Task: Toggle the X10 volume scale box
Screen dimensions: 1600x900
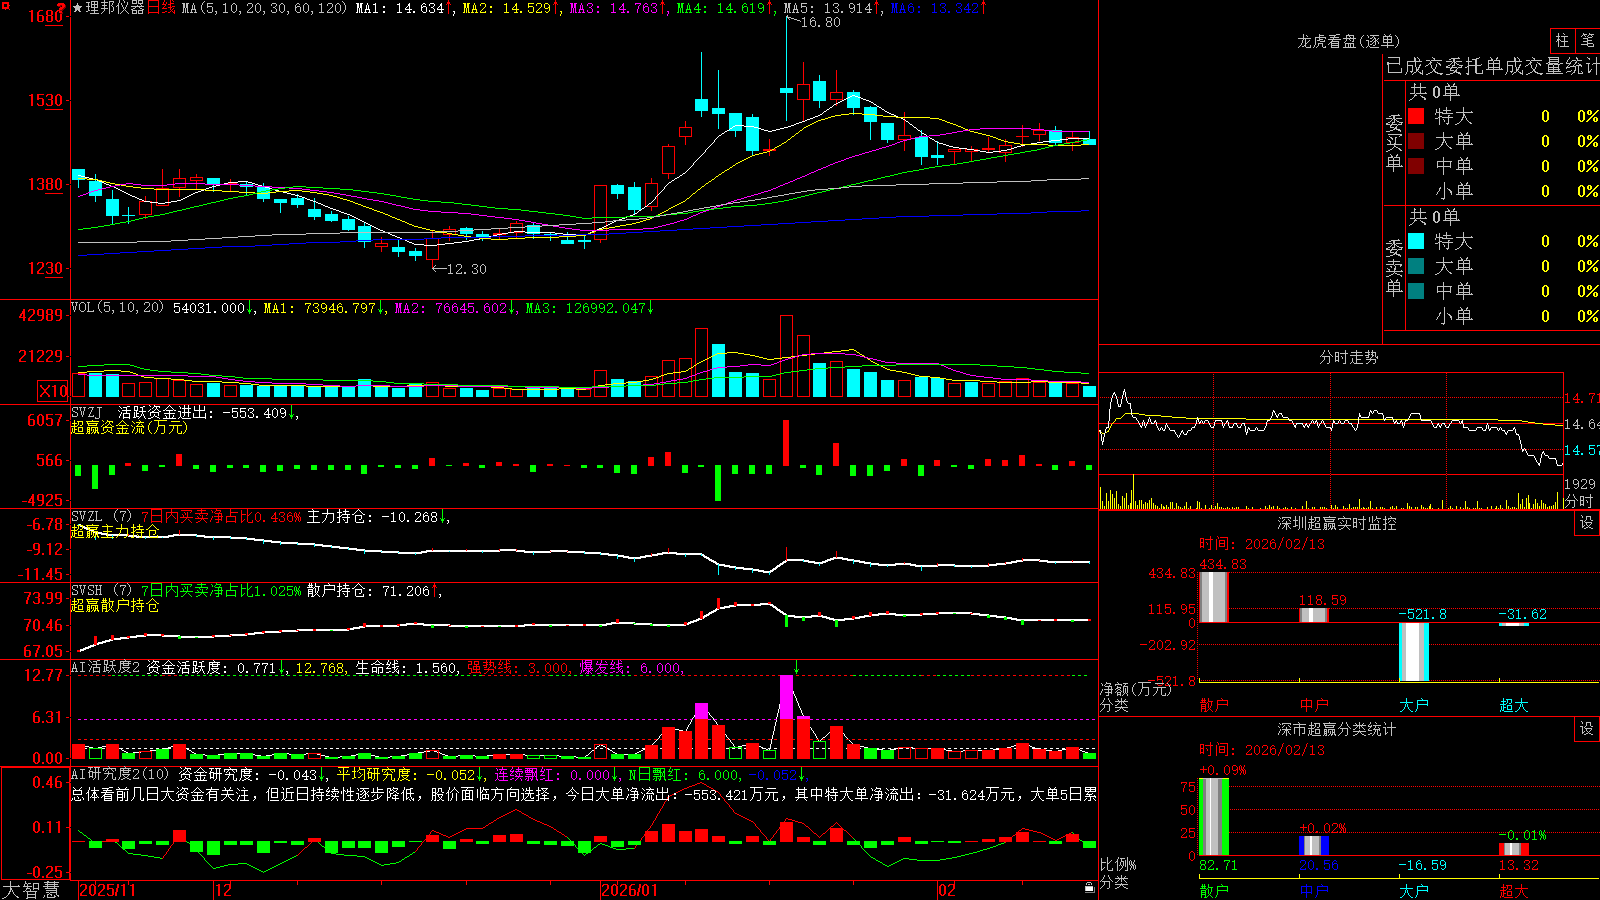Action: (53, 391)
